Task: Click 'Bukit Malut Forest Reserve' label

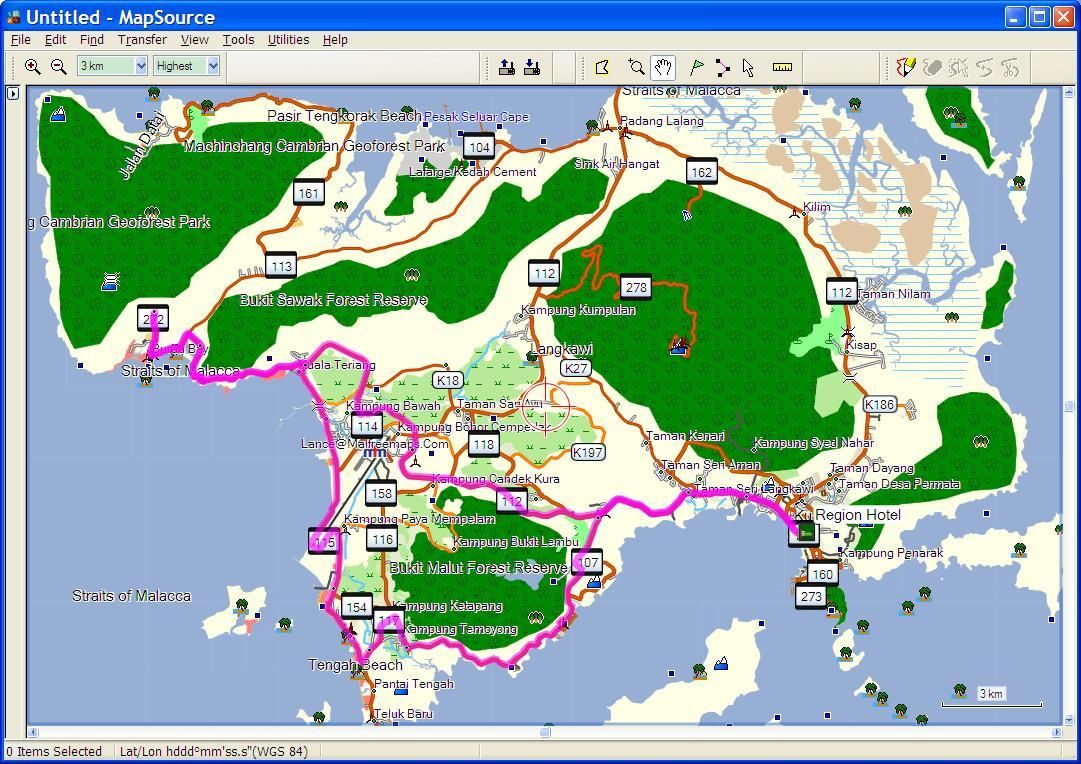Action: click(x=478, y=567)
